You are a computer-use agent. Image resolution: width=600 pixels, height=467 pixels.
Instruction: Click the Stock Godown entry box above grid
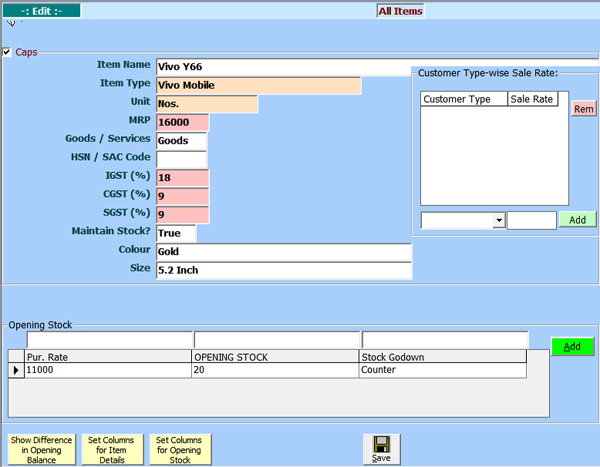pos(445,340)
